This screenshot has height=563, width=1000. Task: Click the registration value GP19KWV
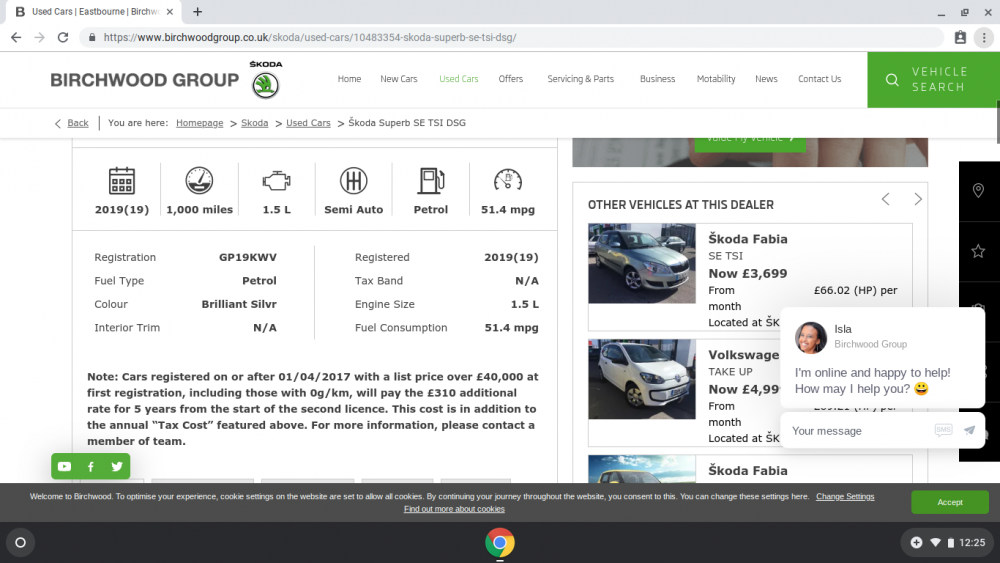coord(247,258)
